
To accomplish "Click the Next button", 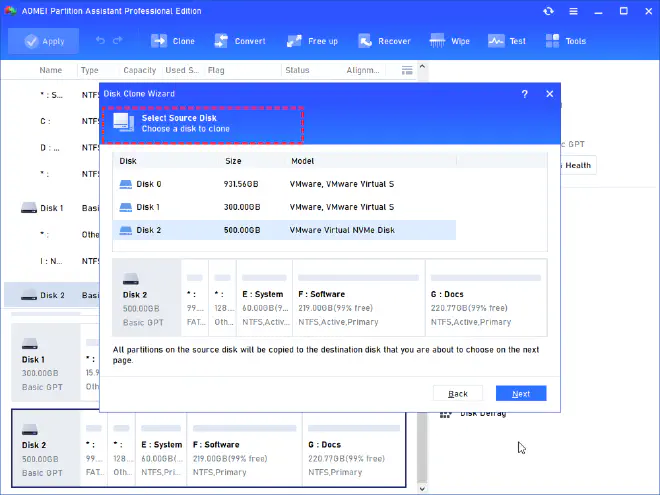I will coord(521,393).
